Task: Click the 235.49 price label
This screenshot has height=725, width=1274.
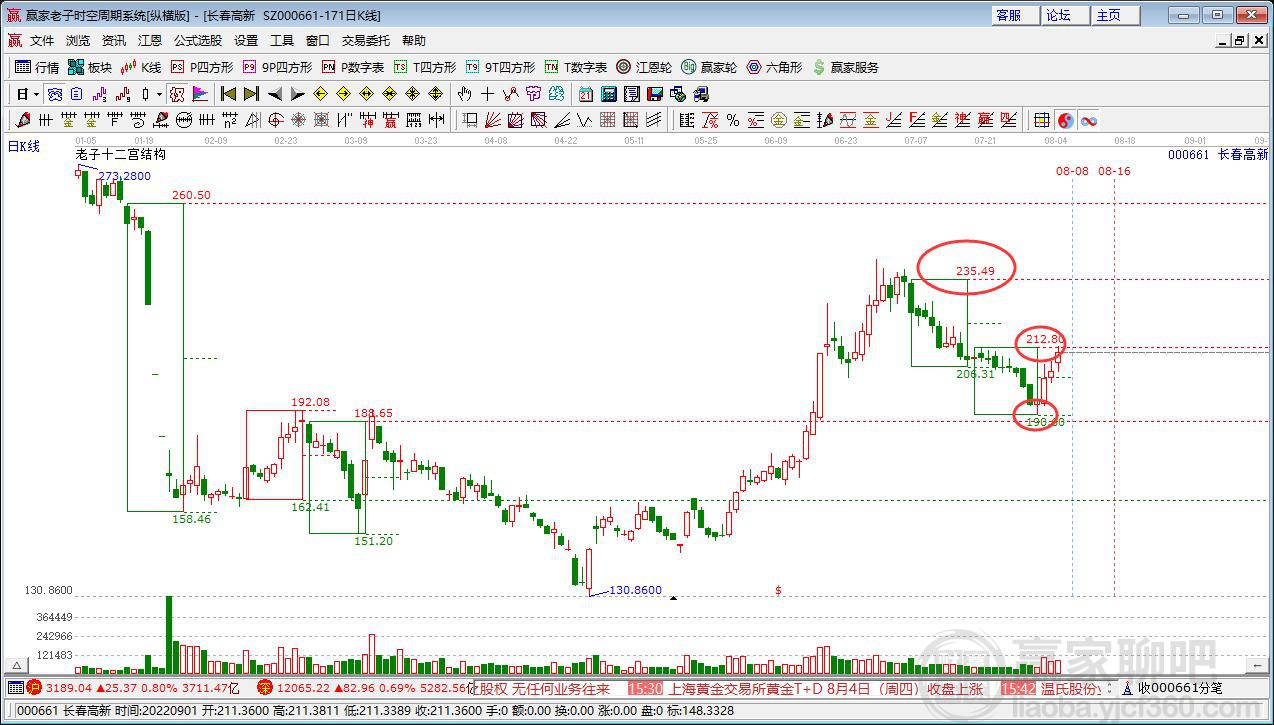Action: [975, 271]
